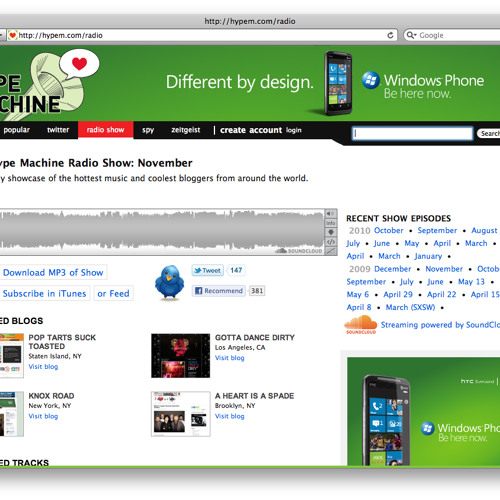500x500 pixels.
Task: Open Google search engine dropdown magnifier
Action: [x=412, y=35]
